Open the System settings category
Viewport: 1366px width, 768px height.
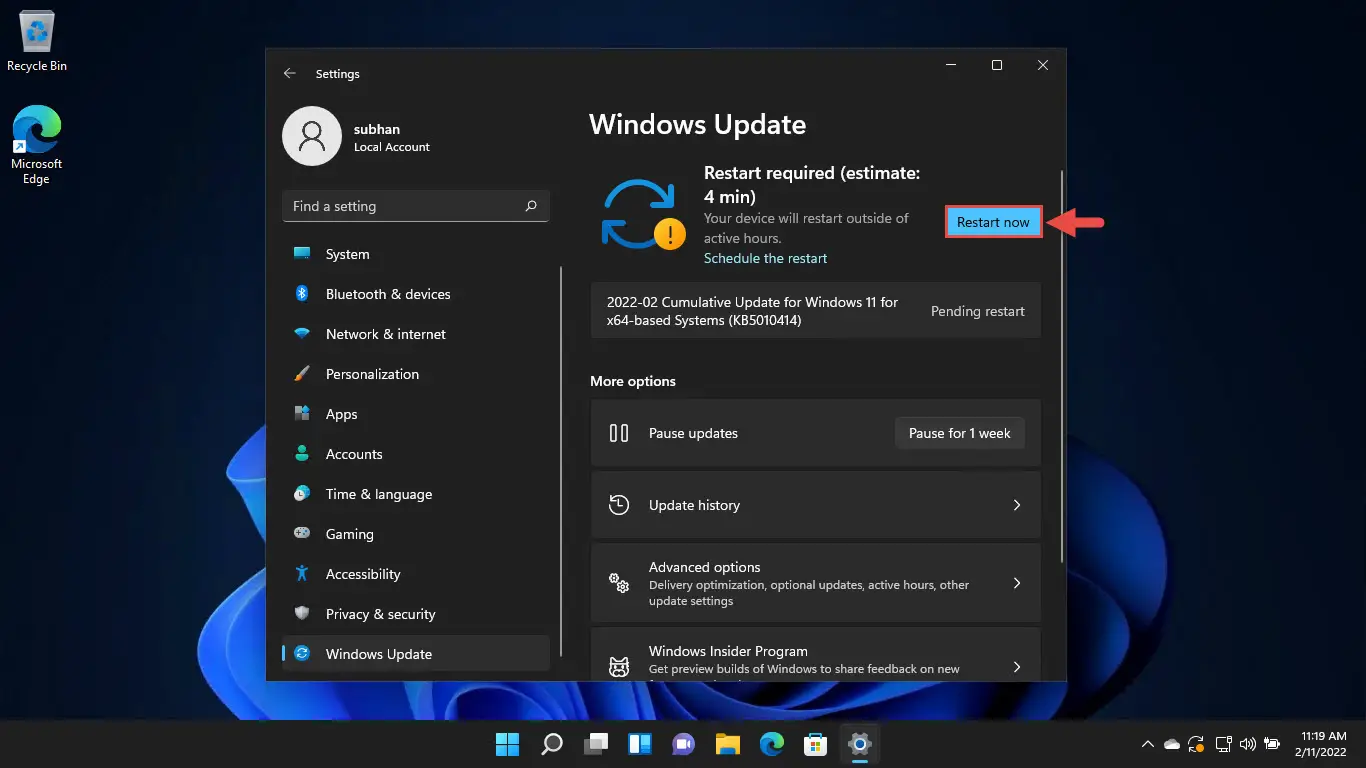click(x=416, y=254)
